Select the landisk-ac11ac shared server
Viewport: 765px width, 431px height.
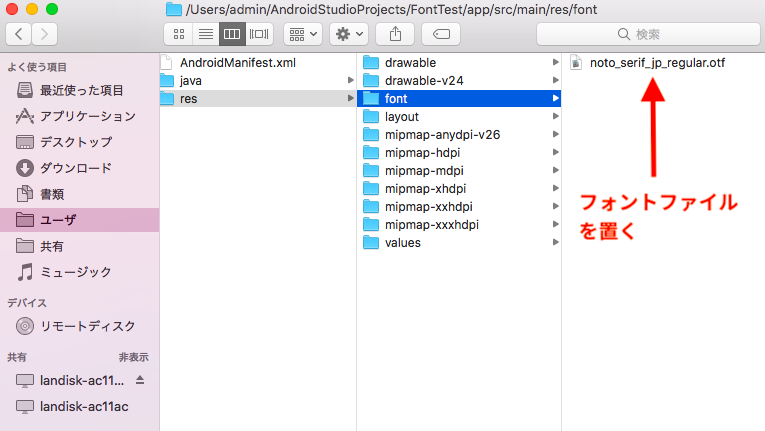(x=80, y=406)
